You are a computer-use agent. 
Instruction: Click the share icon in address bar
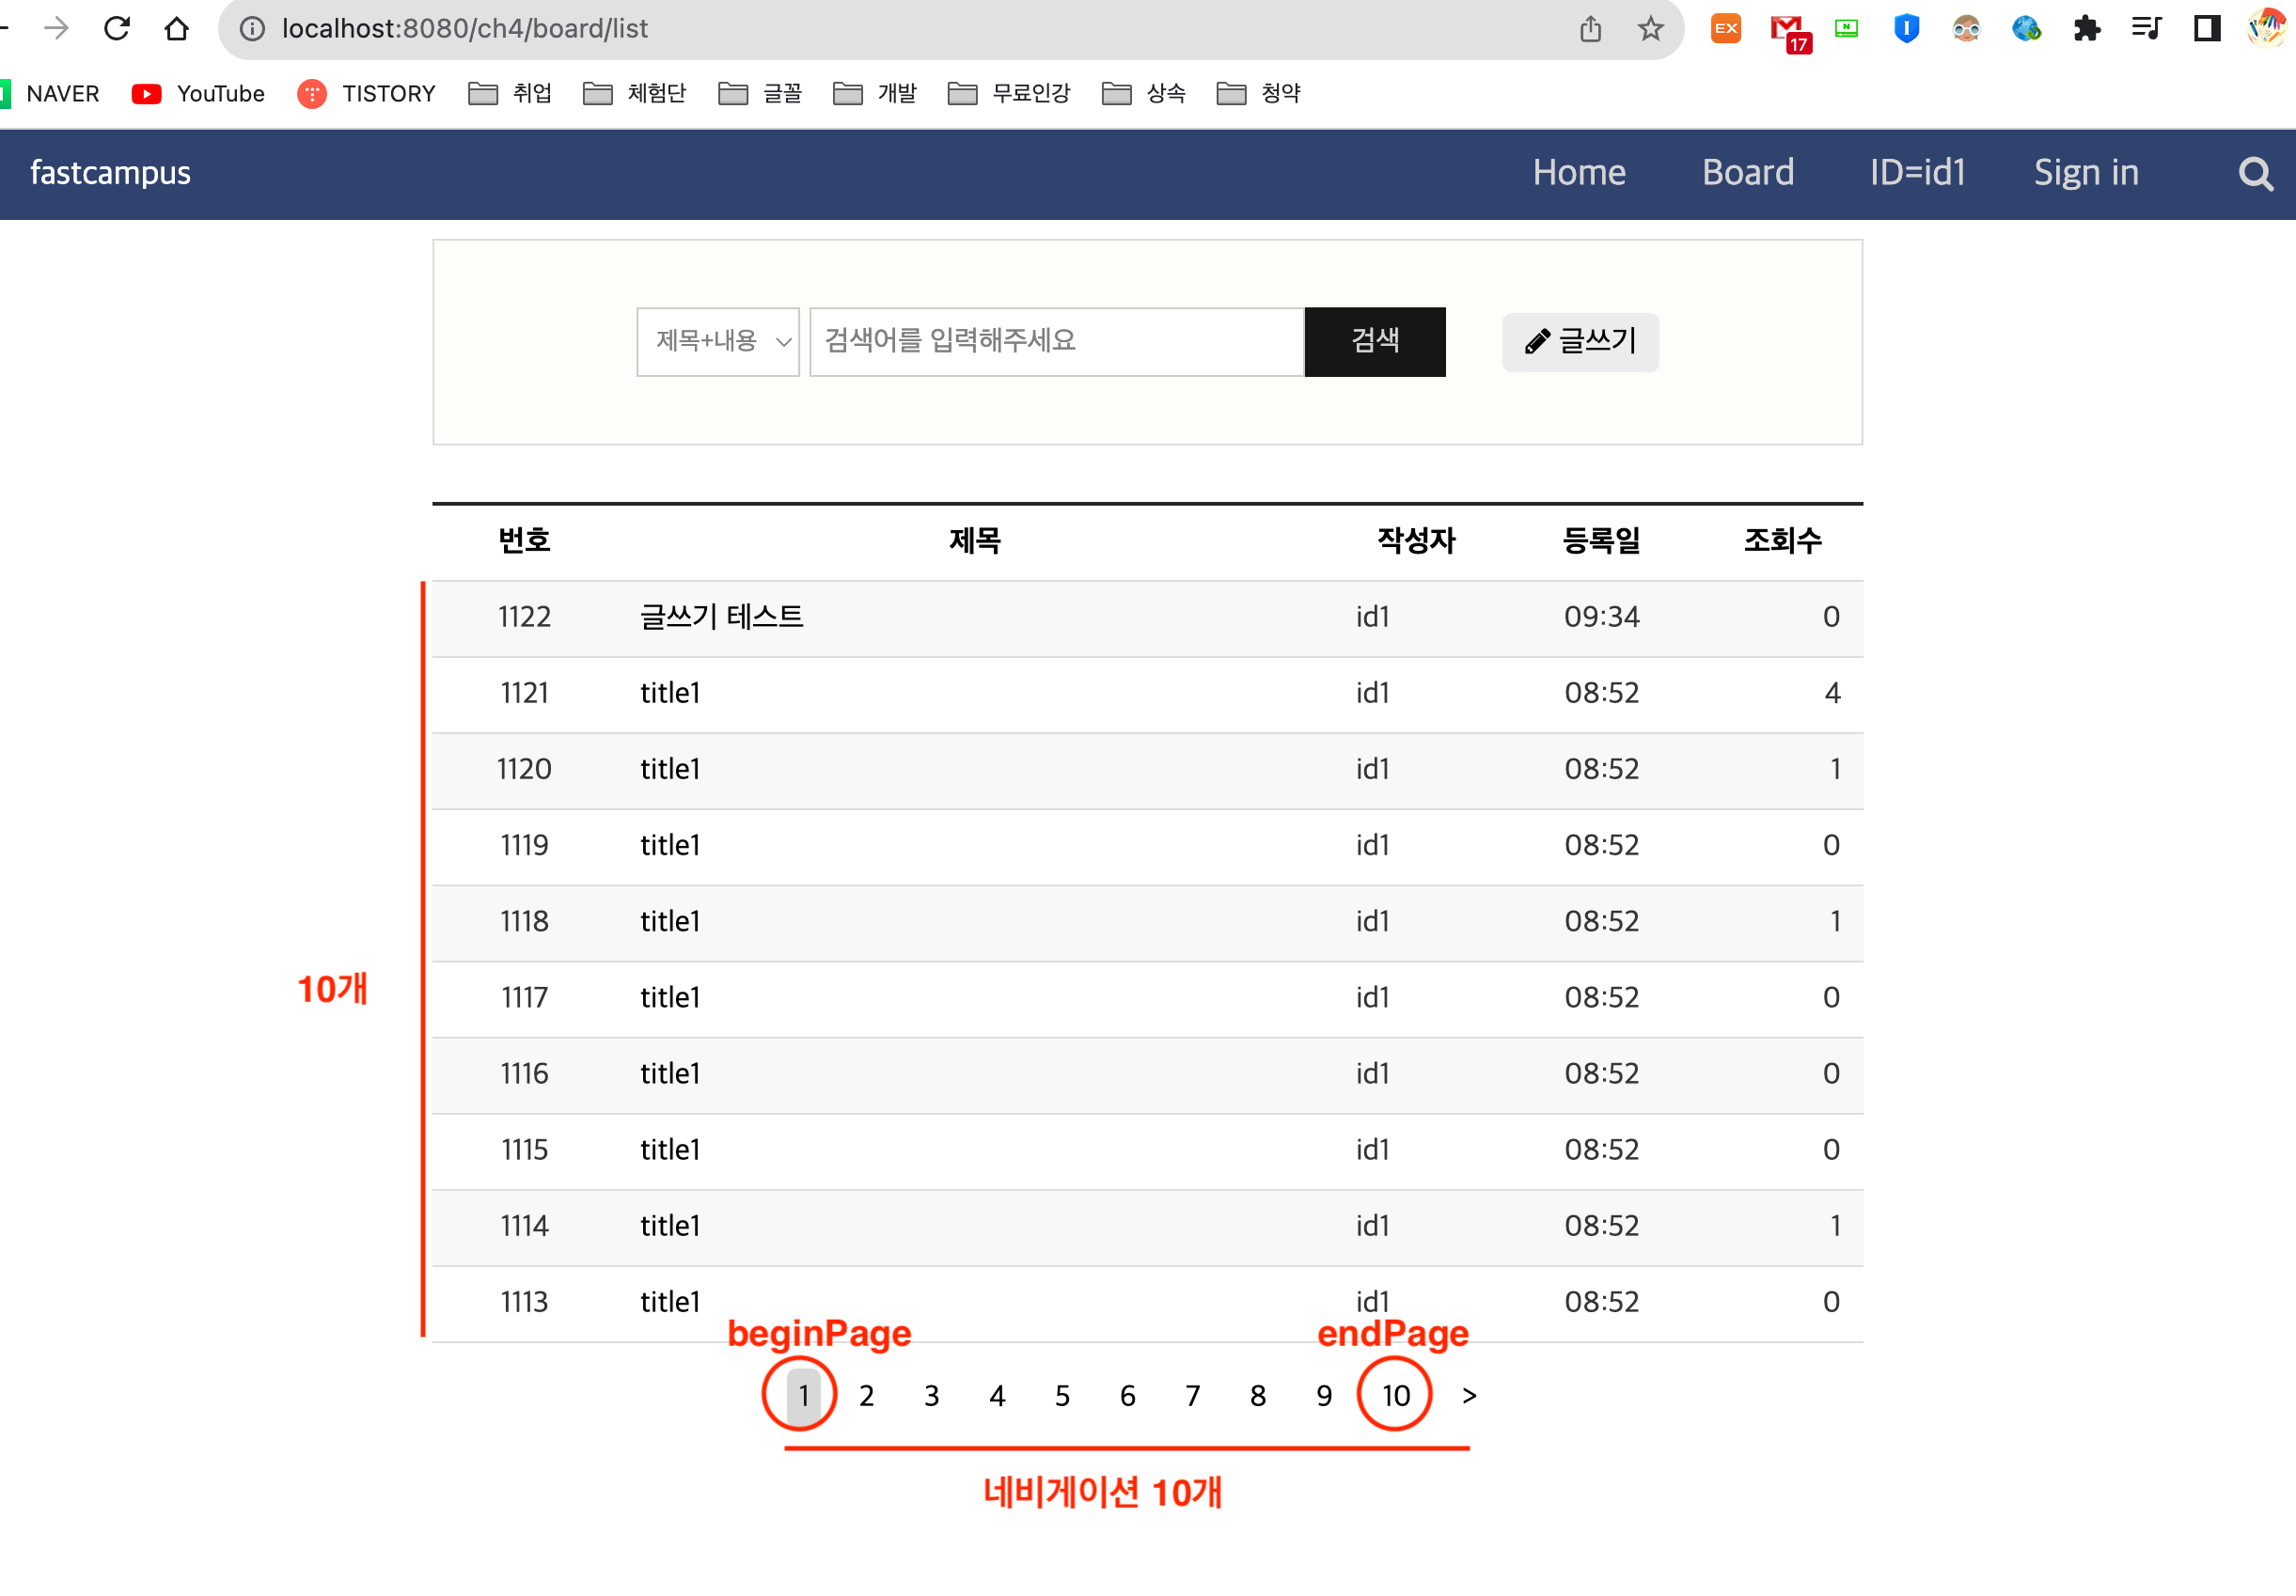pos(1590,28)
